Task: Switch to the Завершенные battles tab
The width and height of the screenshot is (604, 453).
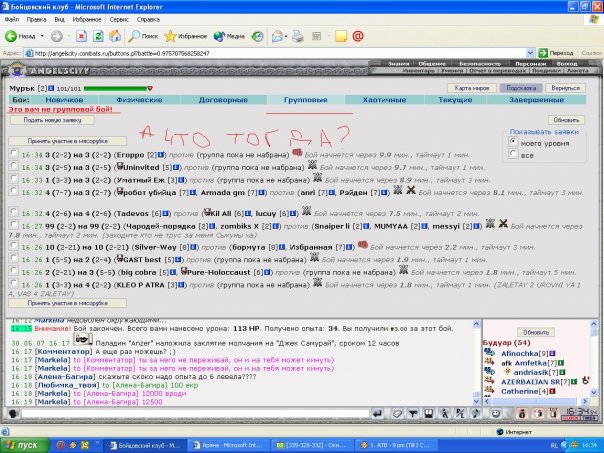Action: pyautogui.click(x=536, y=100)
